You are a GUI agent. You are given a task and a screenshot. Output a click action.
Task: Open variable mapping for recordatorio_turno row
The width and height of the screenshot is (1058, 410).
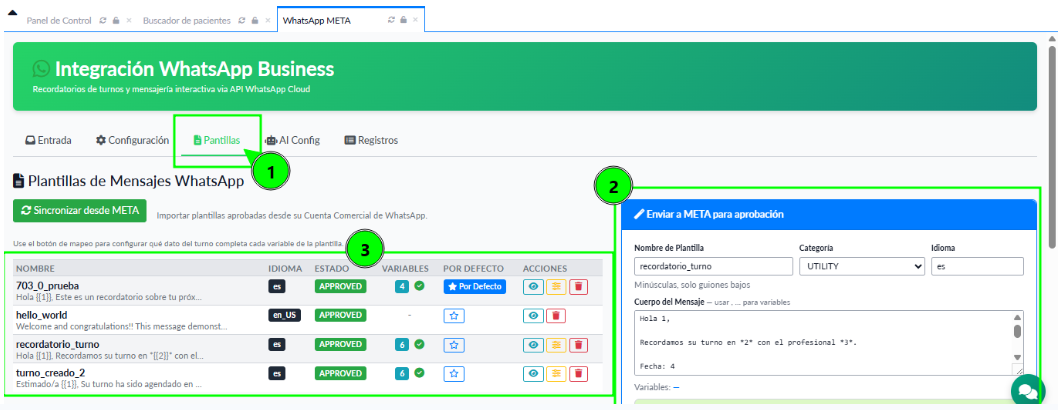point(556,345)
